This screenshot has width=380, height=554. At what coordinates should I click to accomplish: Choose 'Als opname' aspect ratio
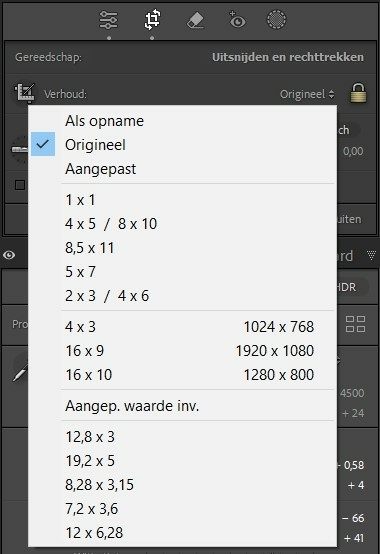182,121
